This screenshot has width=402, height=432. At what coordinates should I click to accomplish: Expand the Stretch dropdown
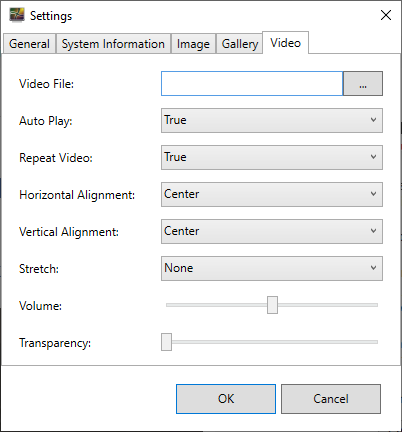click(272, 268)
